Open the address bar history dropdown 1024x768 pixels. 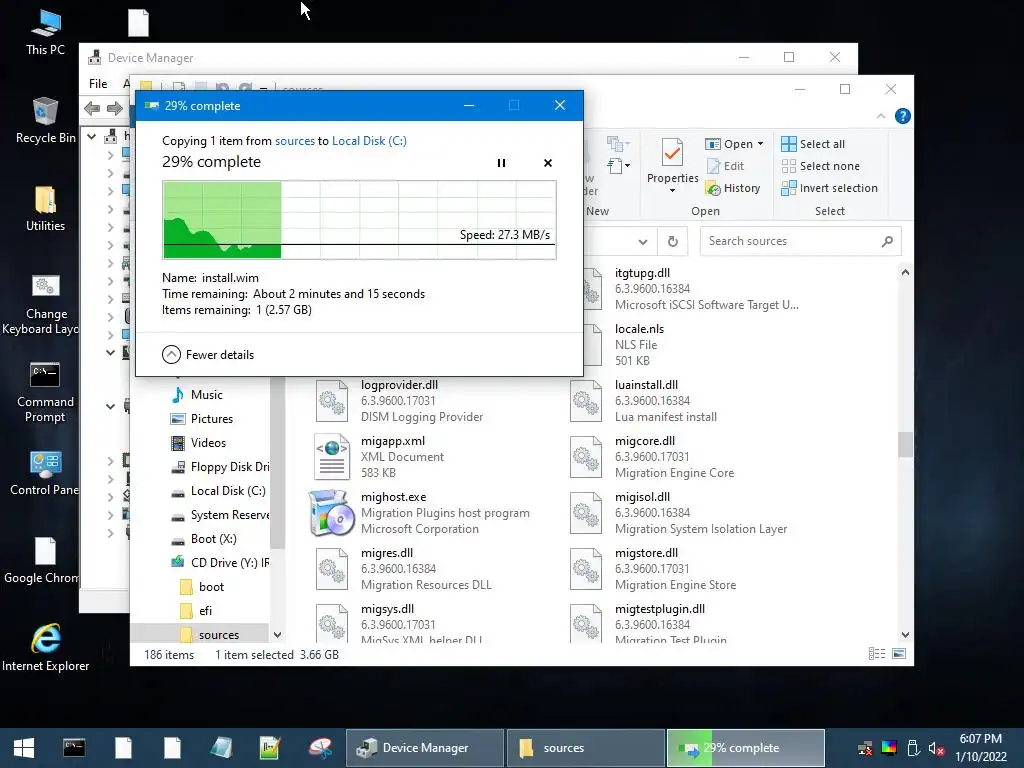(x=643, y=242)
